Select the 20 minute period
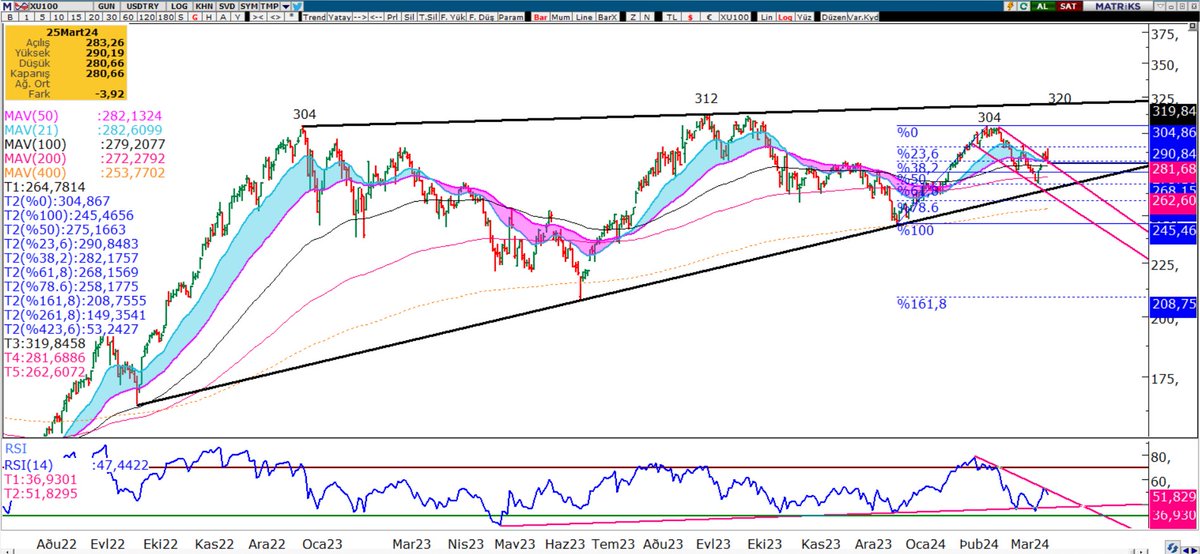The width and height of the screenshot is (1200, 554). point(94,17)
